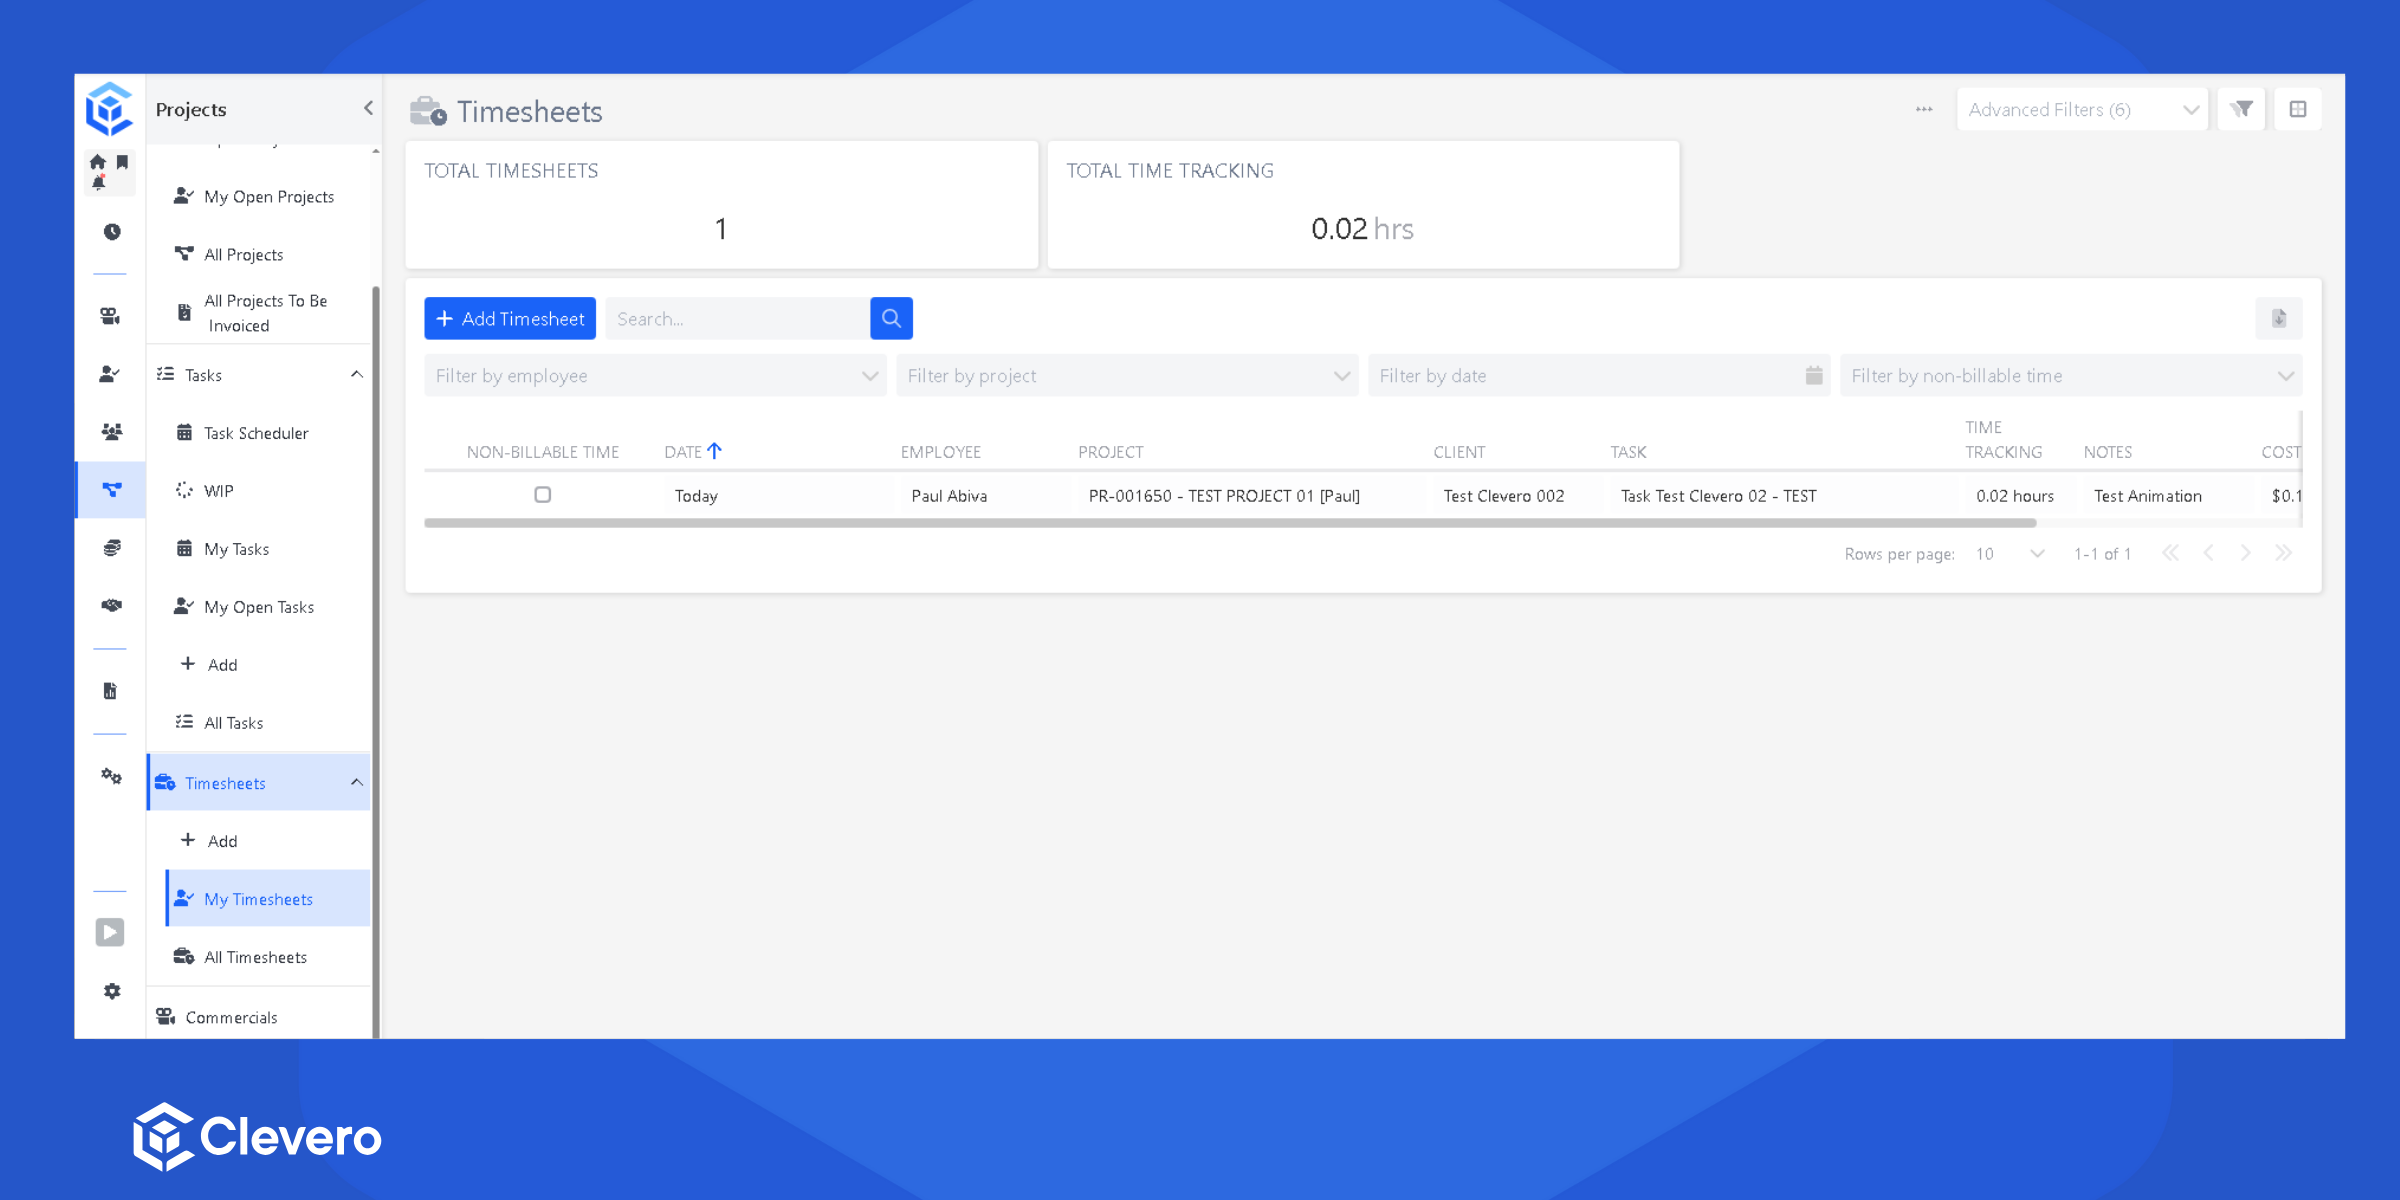Open the Filter by employee dropdown
Screen dimensions: 2400x1200
pyautogui.click(x=655, y=376)
